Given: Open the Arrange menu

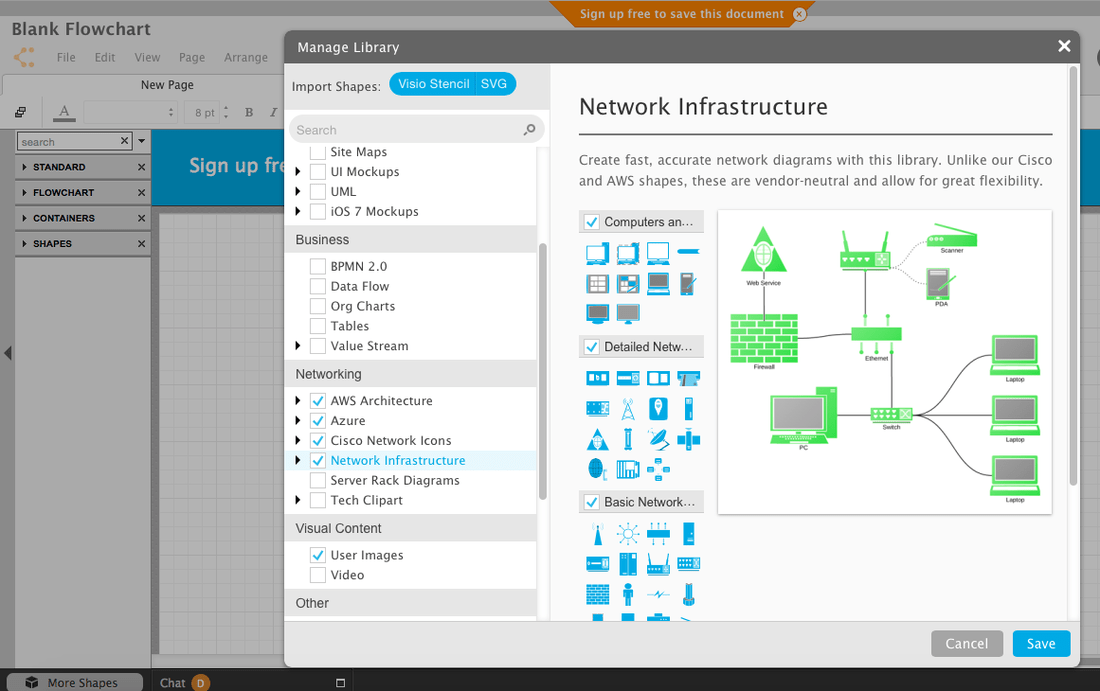Looking at the screenshot, I should click(x=246, y=58).
